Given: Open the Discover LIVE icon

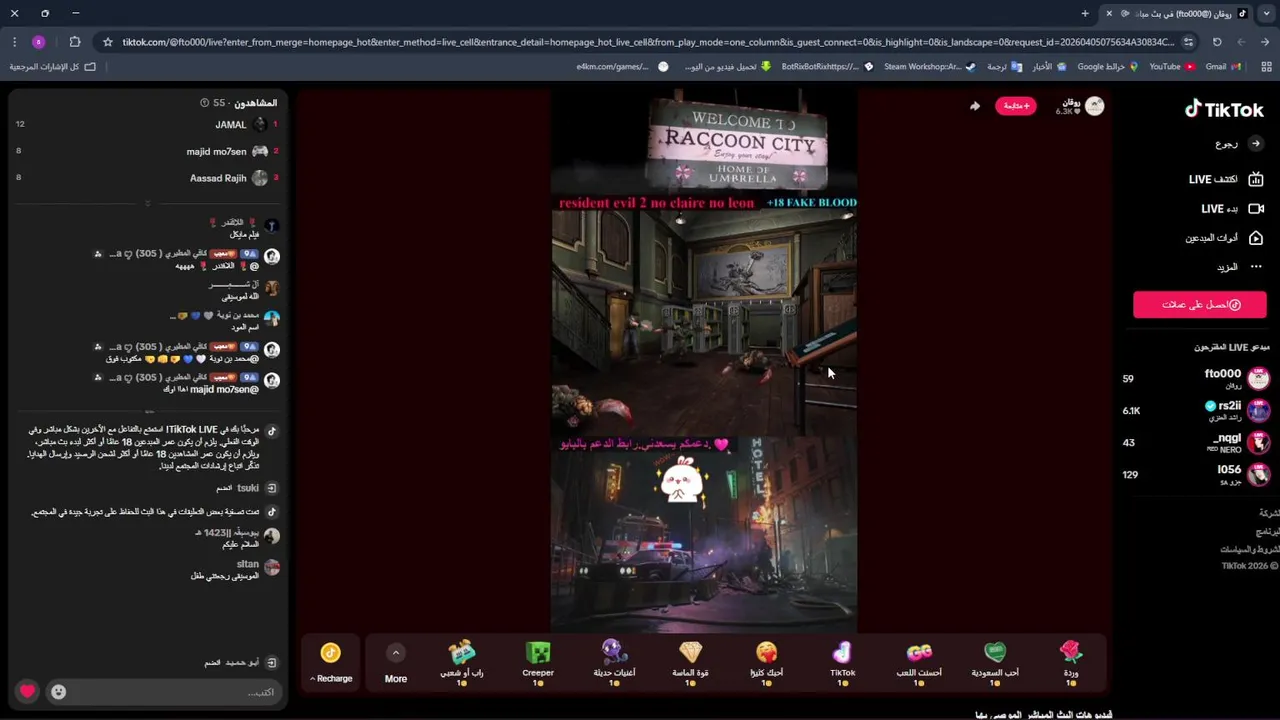Looking at the screenshot, I should (1256, 179).
